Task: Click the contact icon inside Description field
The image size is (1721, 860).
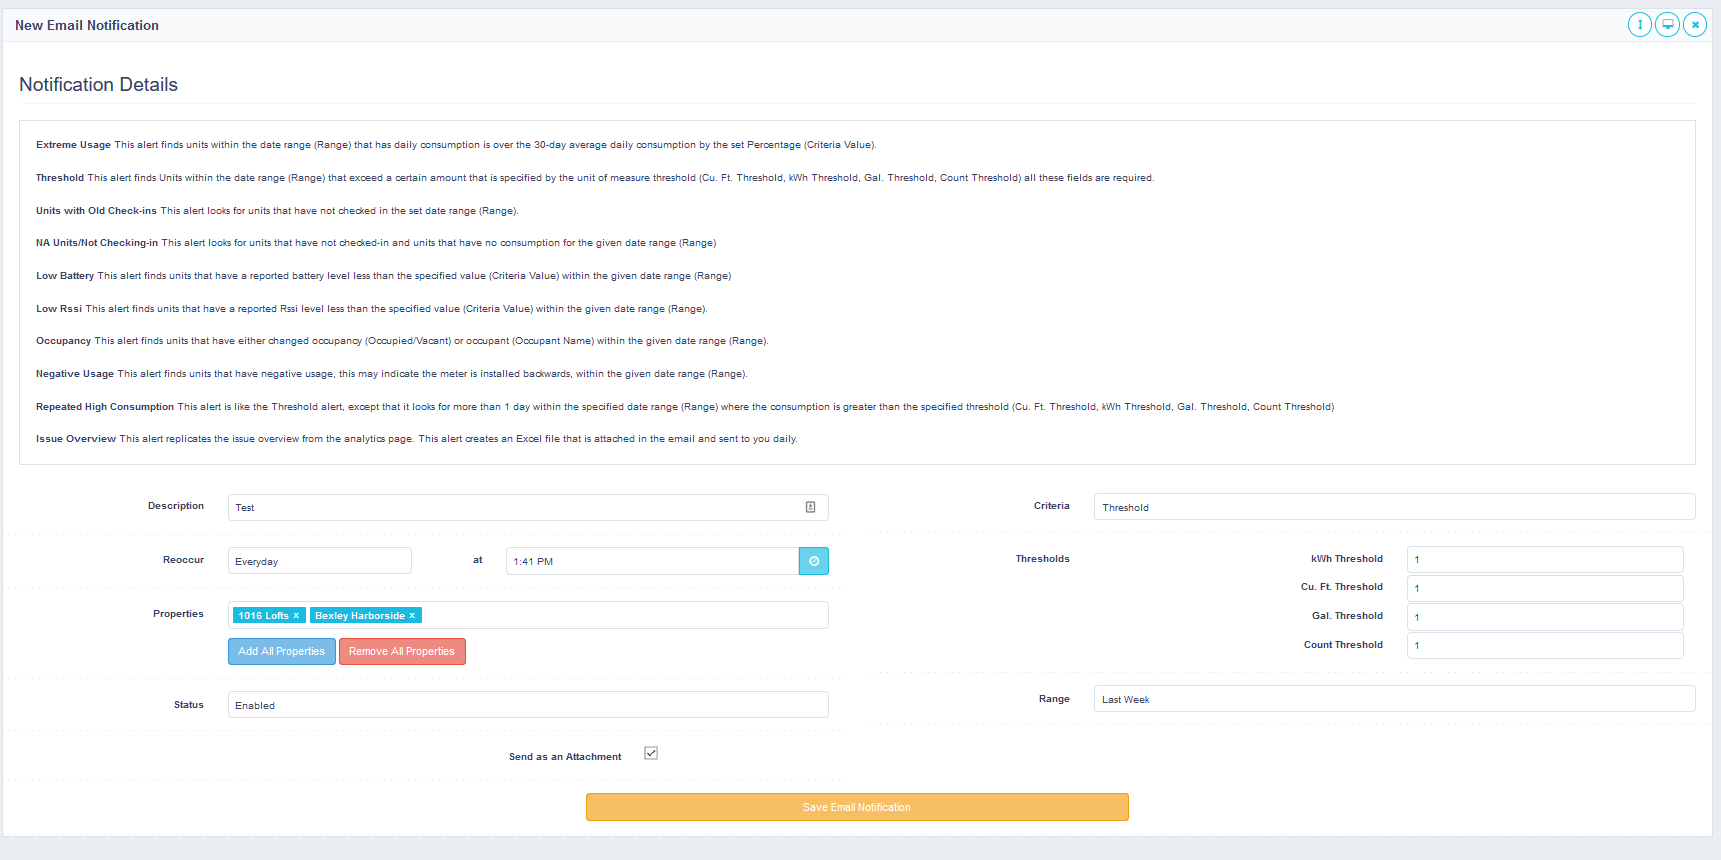Action: (x=810, y=507)
